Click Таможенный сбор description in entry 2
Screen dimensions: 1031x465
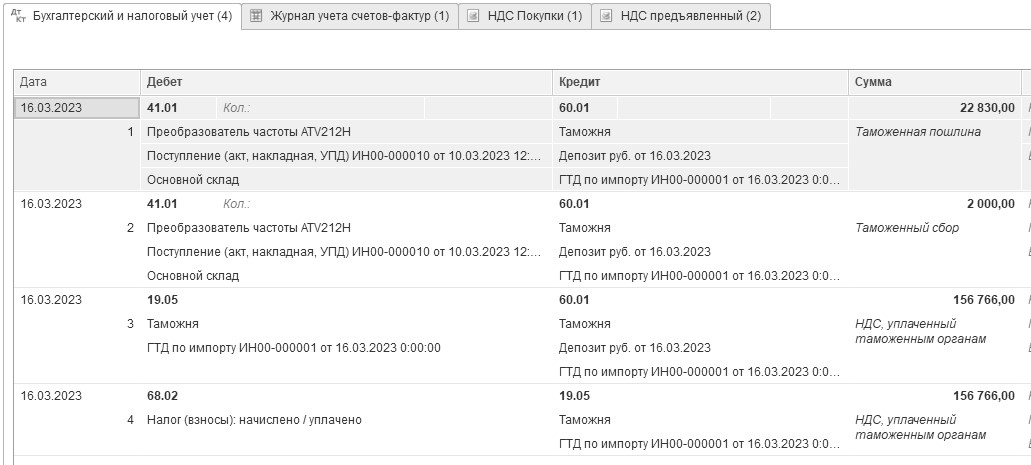pos(907,227)
